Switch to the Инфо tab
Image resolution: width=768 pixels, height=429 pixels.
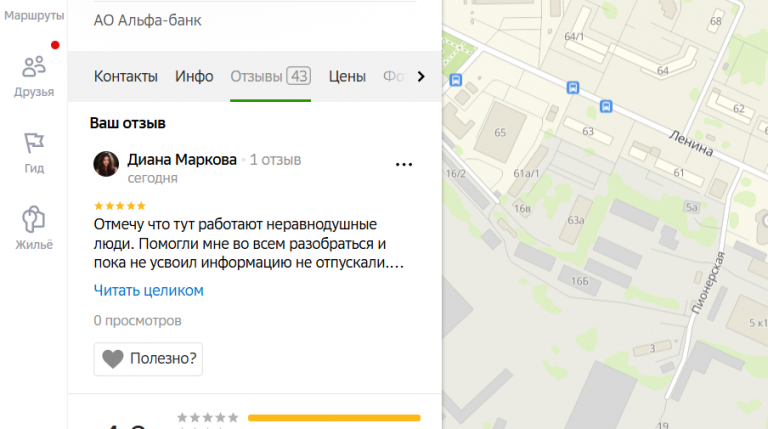point(194,76)
